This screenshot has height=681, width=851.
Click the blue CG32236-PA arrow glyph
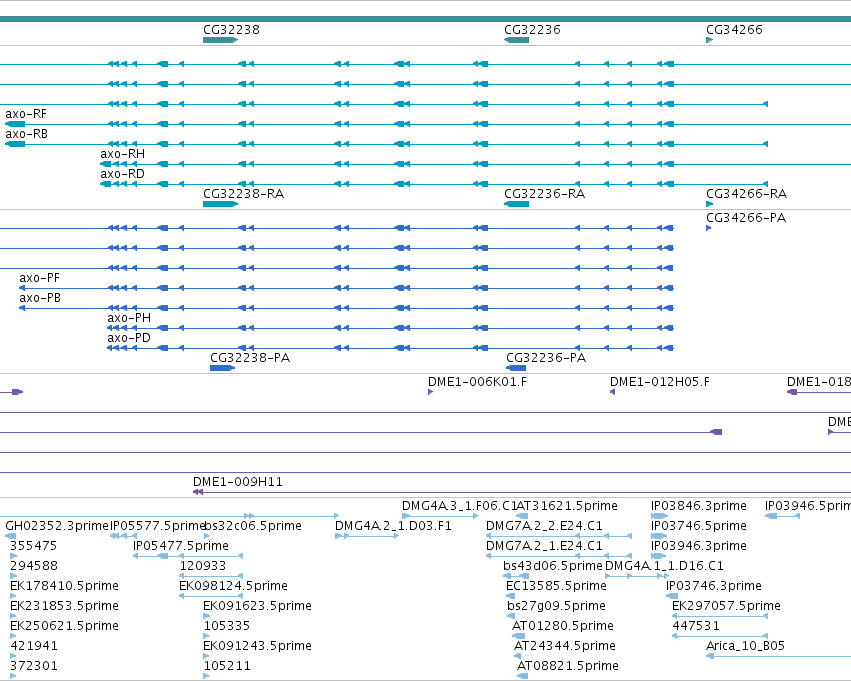[516, 368]
